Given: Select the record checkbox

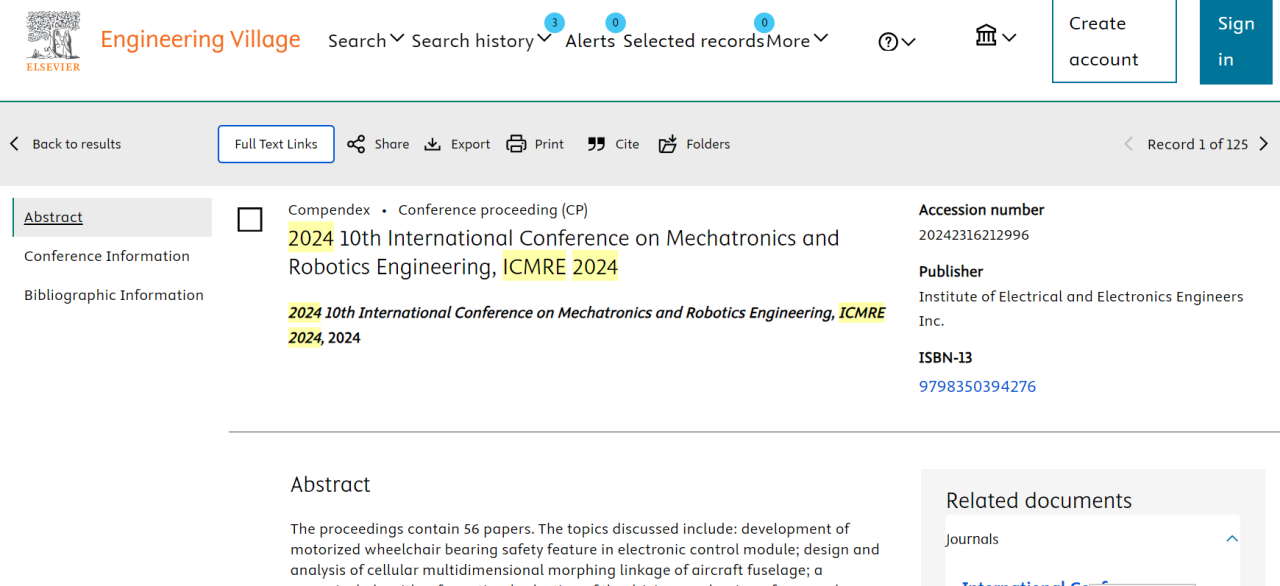Looking at the screenshot, I should tap(250, 220).
